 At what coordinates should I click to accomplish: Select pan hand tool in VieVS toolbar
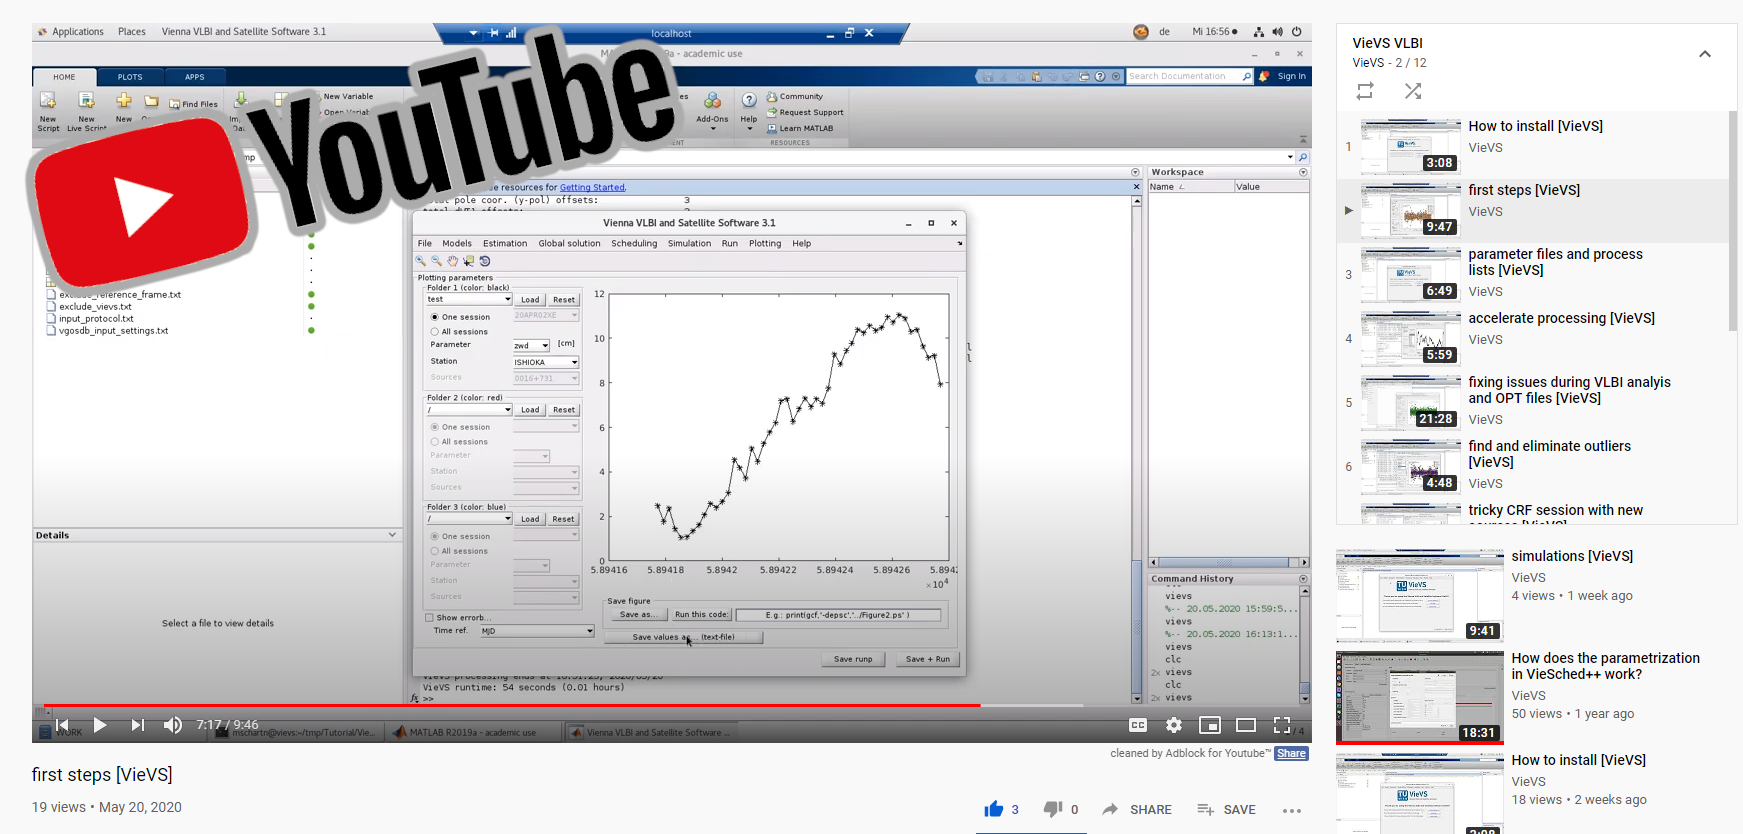[453, 261]
